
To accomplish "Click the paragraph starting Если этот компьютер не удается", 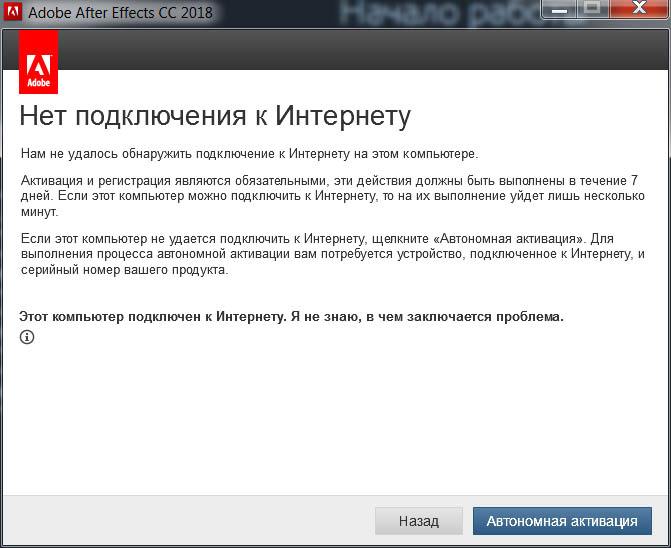I will coord(333,254).
